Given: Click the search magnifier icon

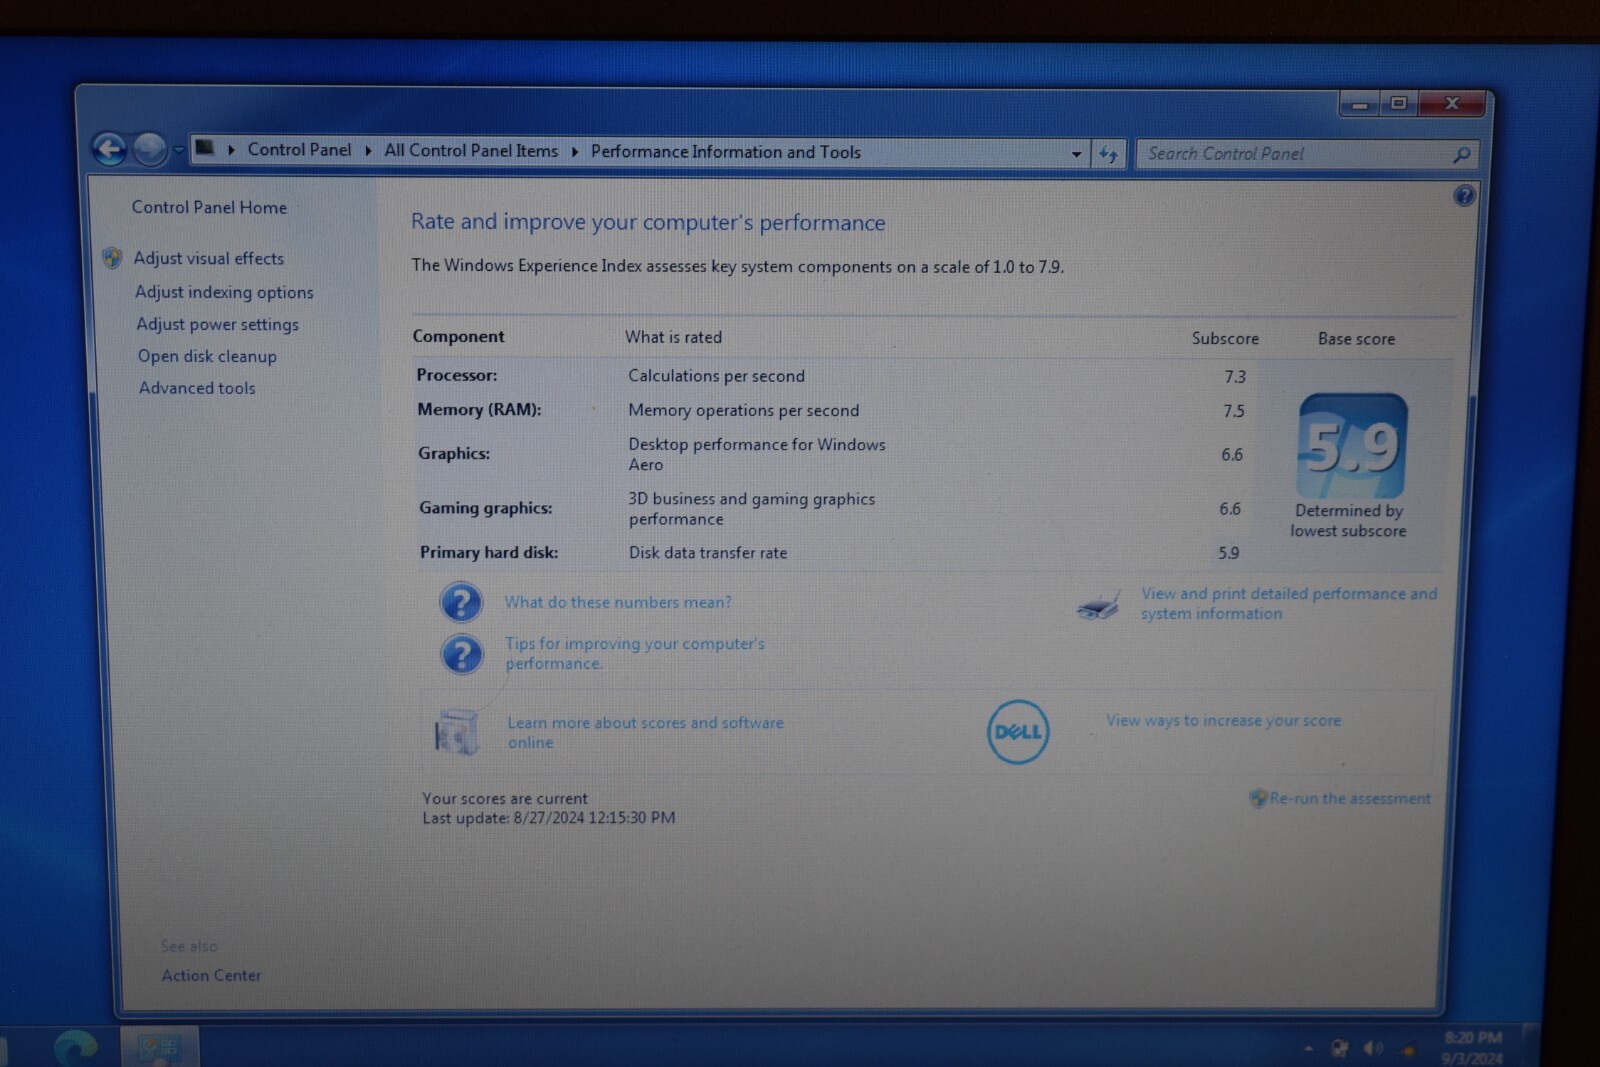Looking at the screenshot, I should click(1461, 154).
